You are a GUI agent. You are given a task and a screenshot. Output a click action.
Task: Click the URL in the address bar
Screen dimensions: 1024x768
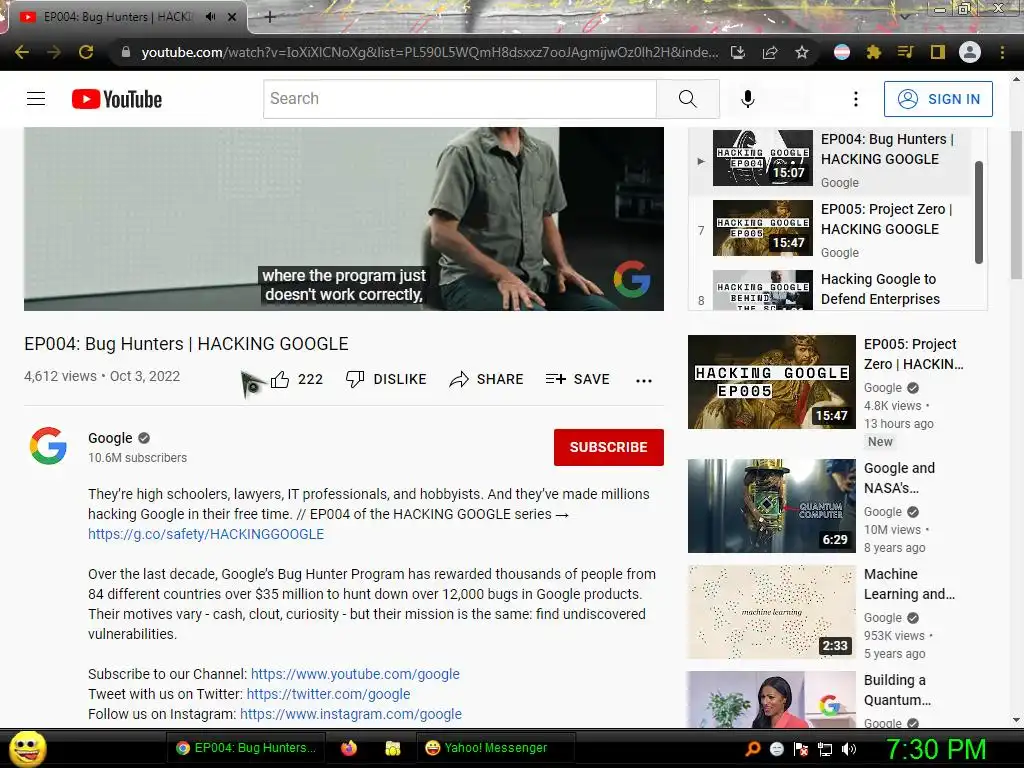tap(430, 52)
